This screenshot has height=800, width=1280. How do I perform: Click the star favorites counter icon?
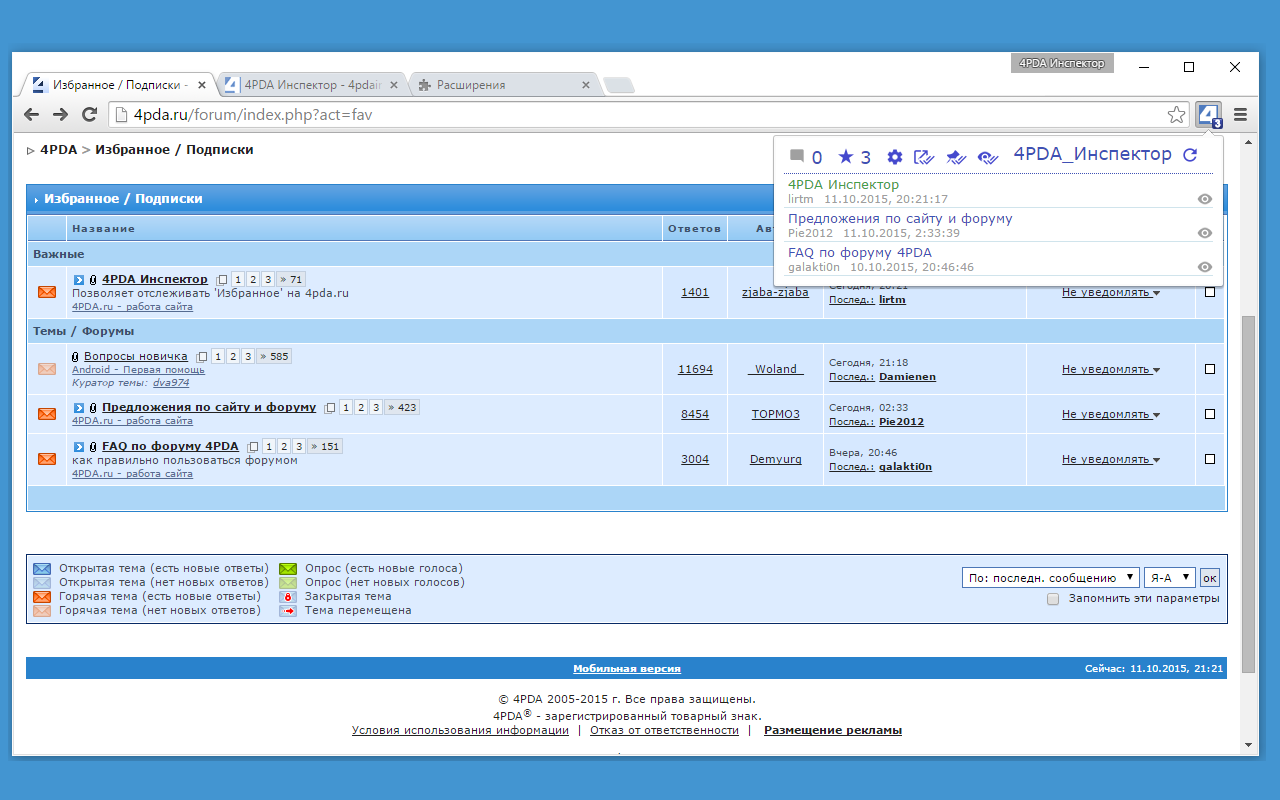[x=846, y=157]
